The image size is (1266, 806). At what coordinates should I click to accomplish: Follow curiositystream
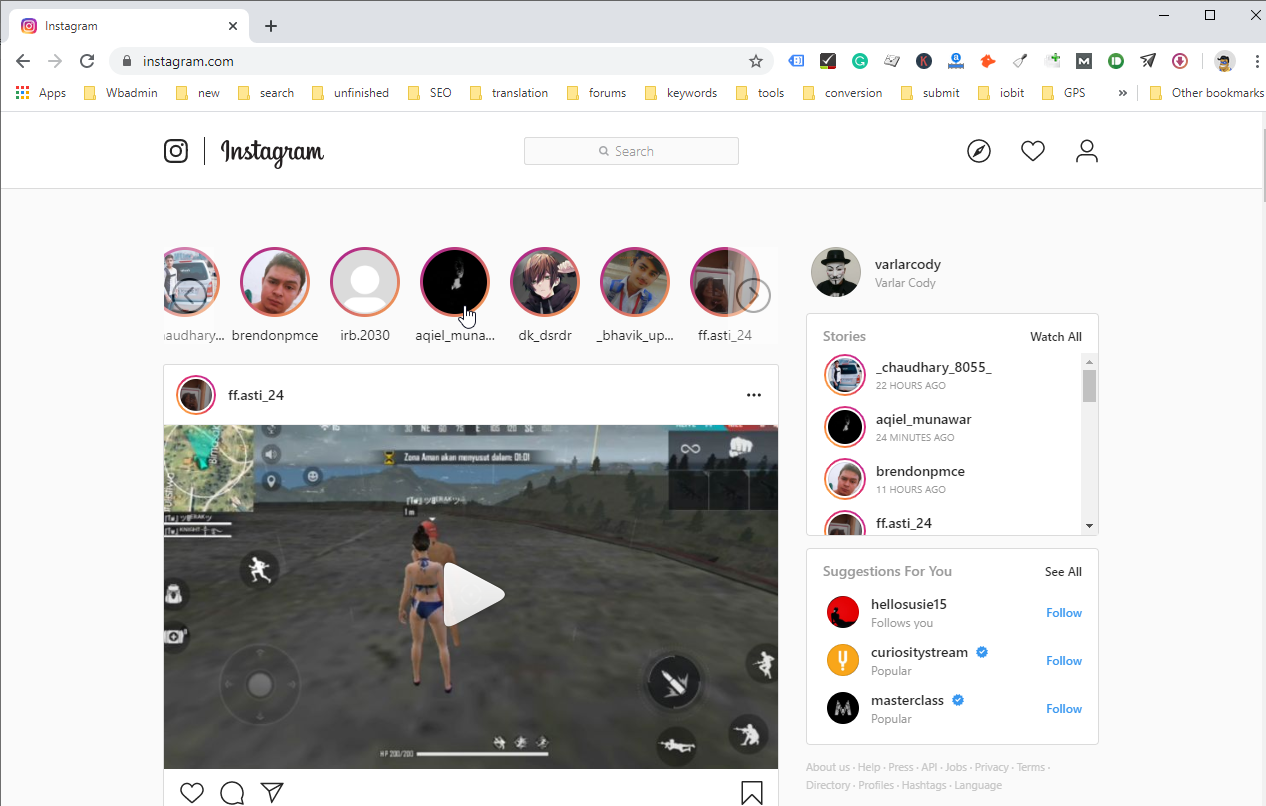click(1064, 661)
